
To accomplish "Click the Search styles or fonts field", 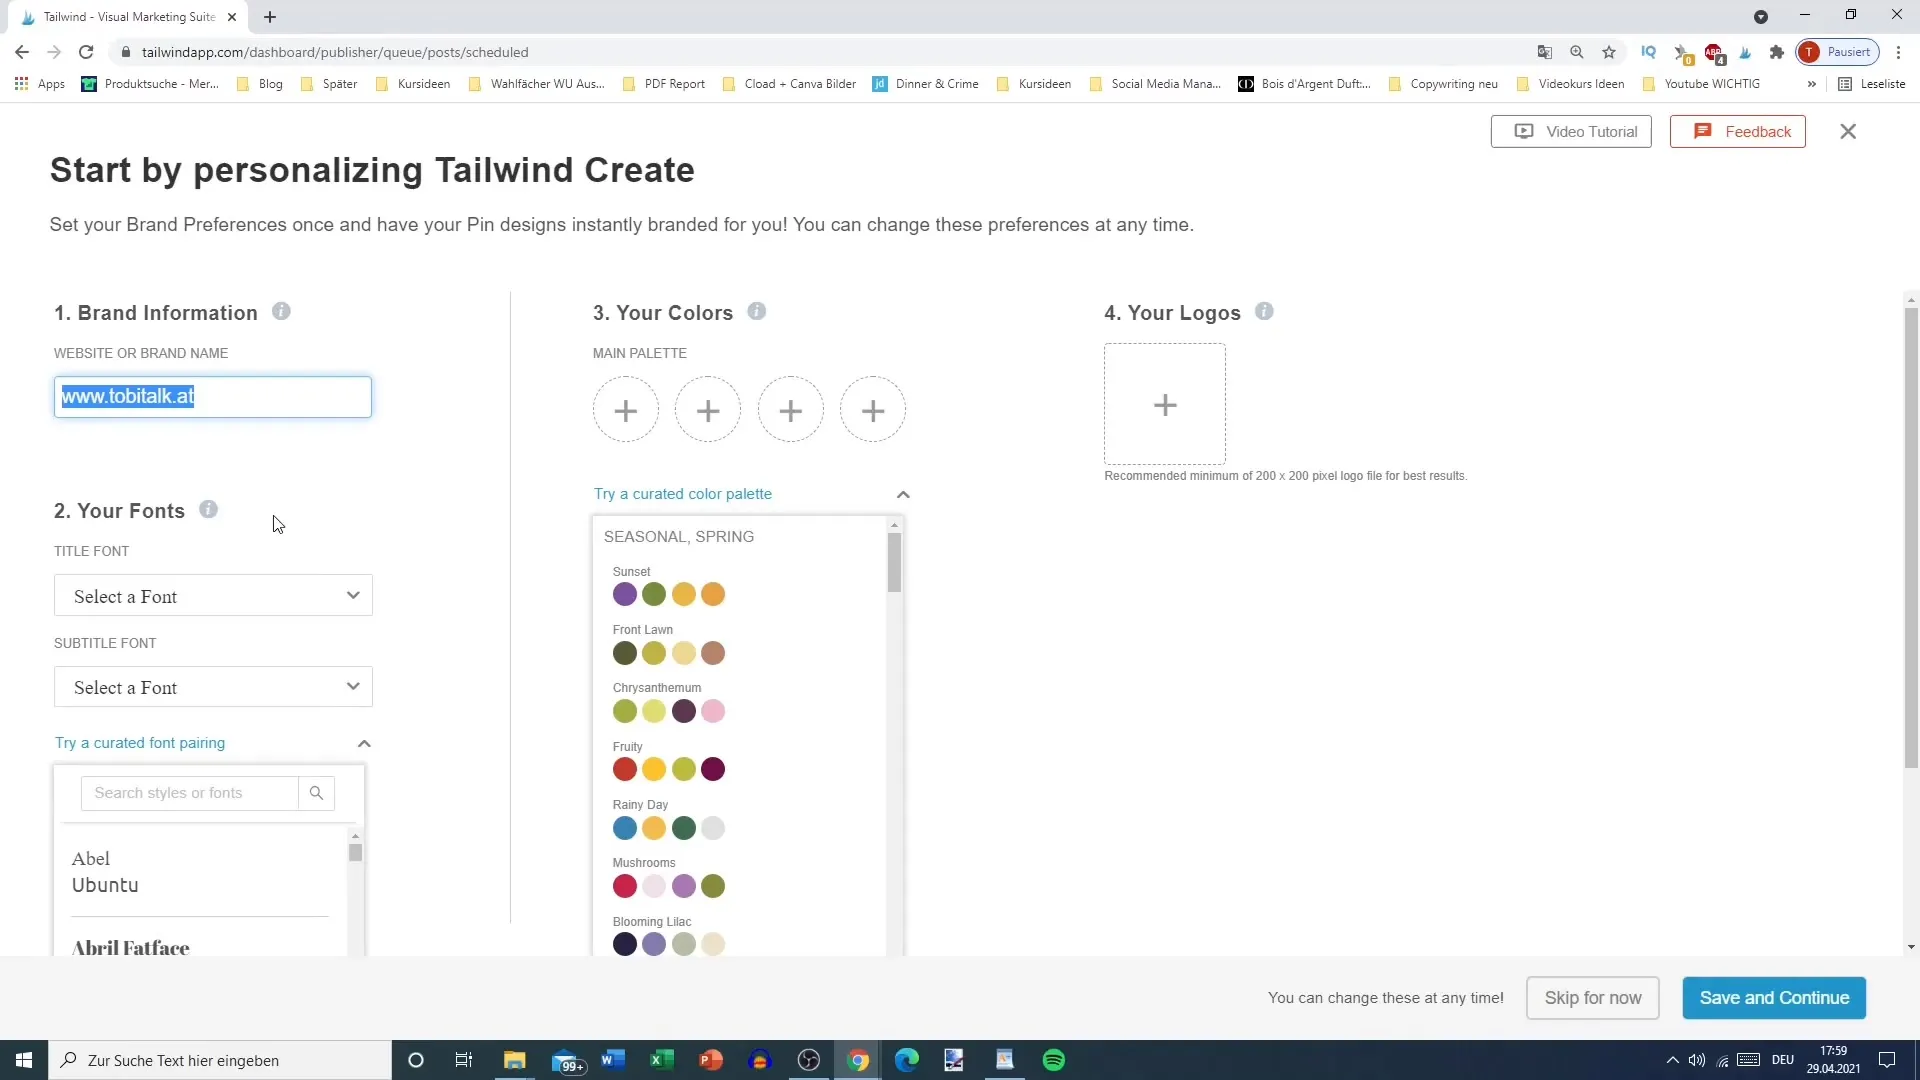I will [x=190, y=793].
